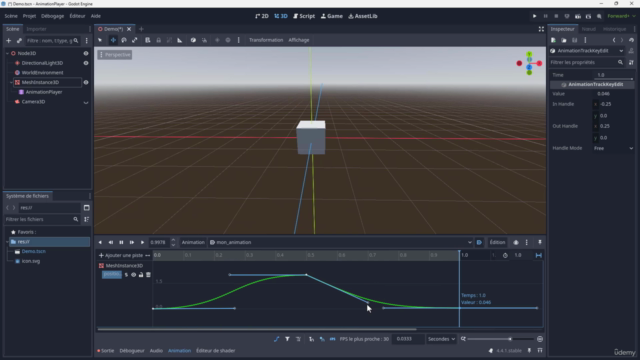Click the snap step 0.0333 field

point(408,339)
